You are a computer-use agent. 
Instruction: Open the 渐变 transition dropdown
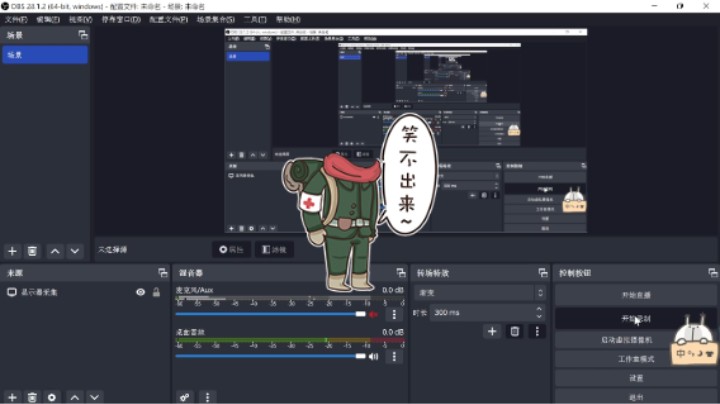click(480, 293)
